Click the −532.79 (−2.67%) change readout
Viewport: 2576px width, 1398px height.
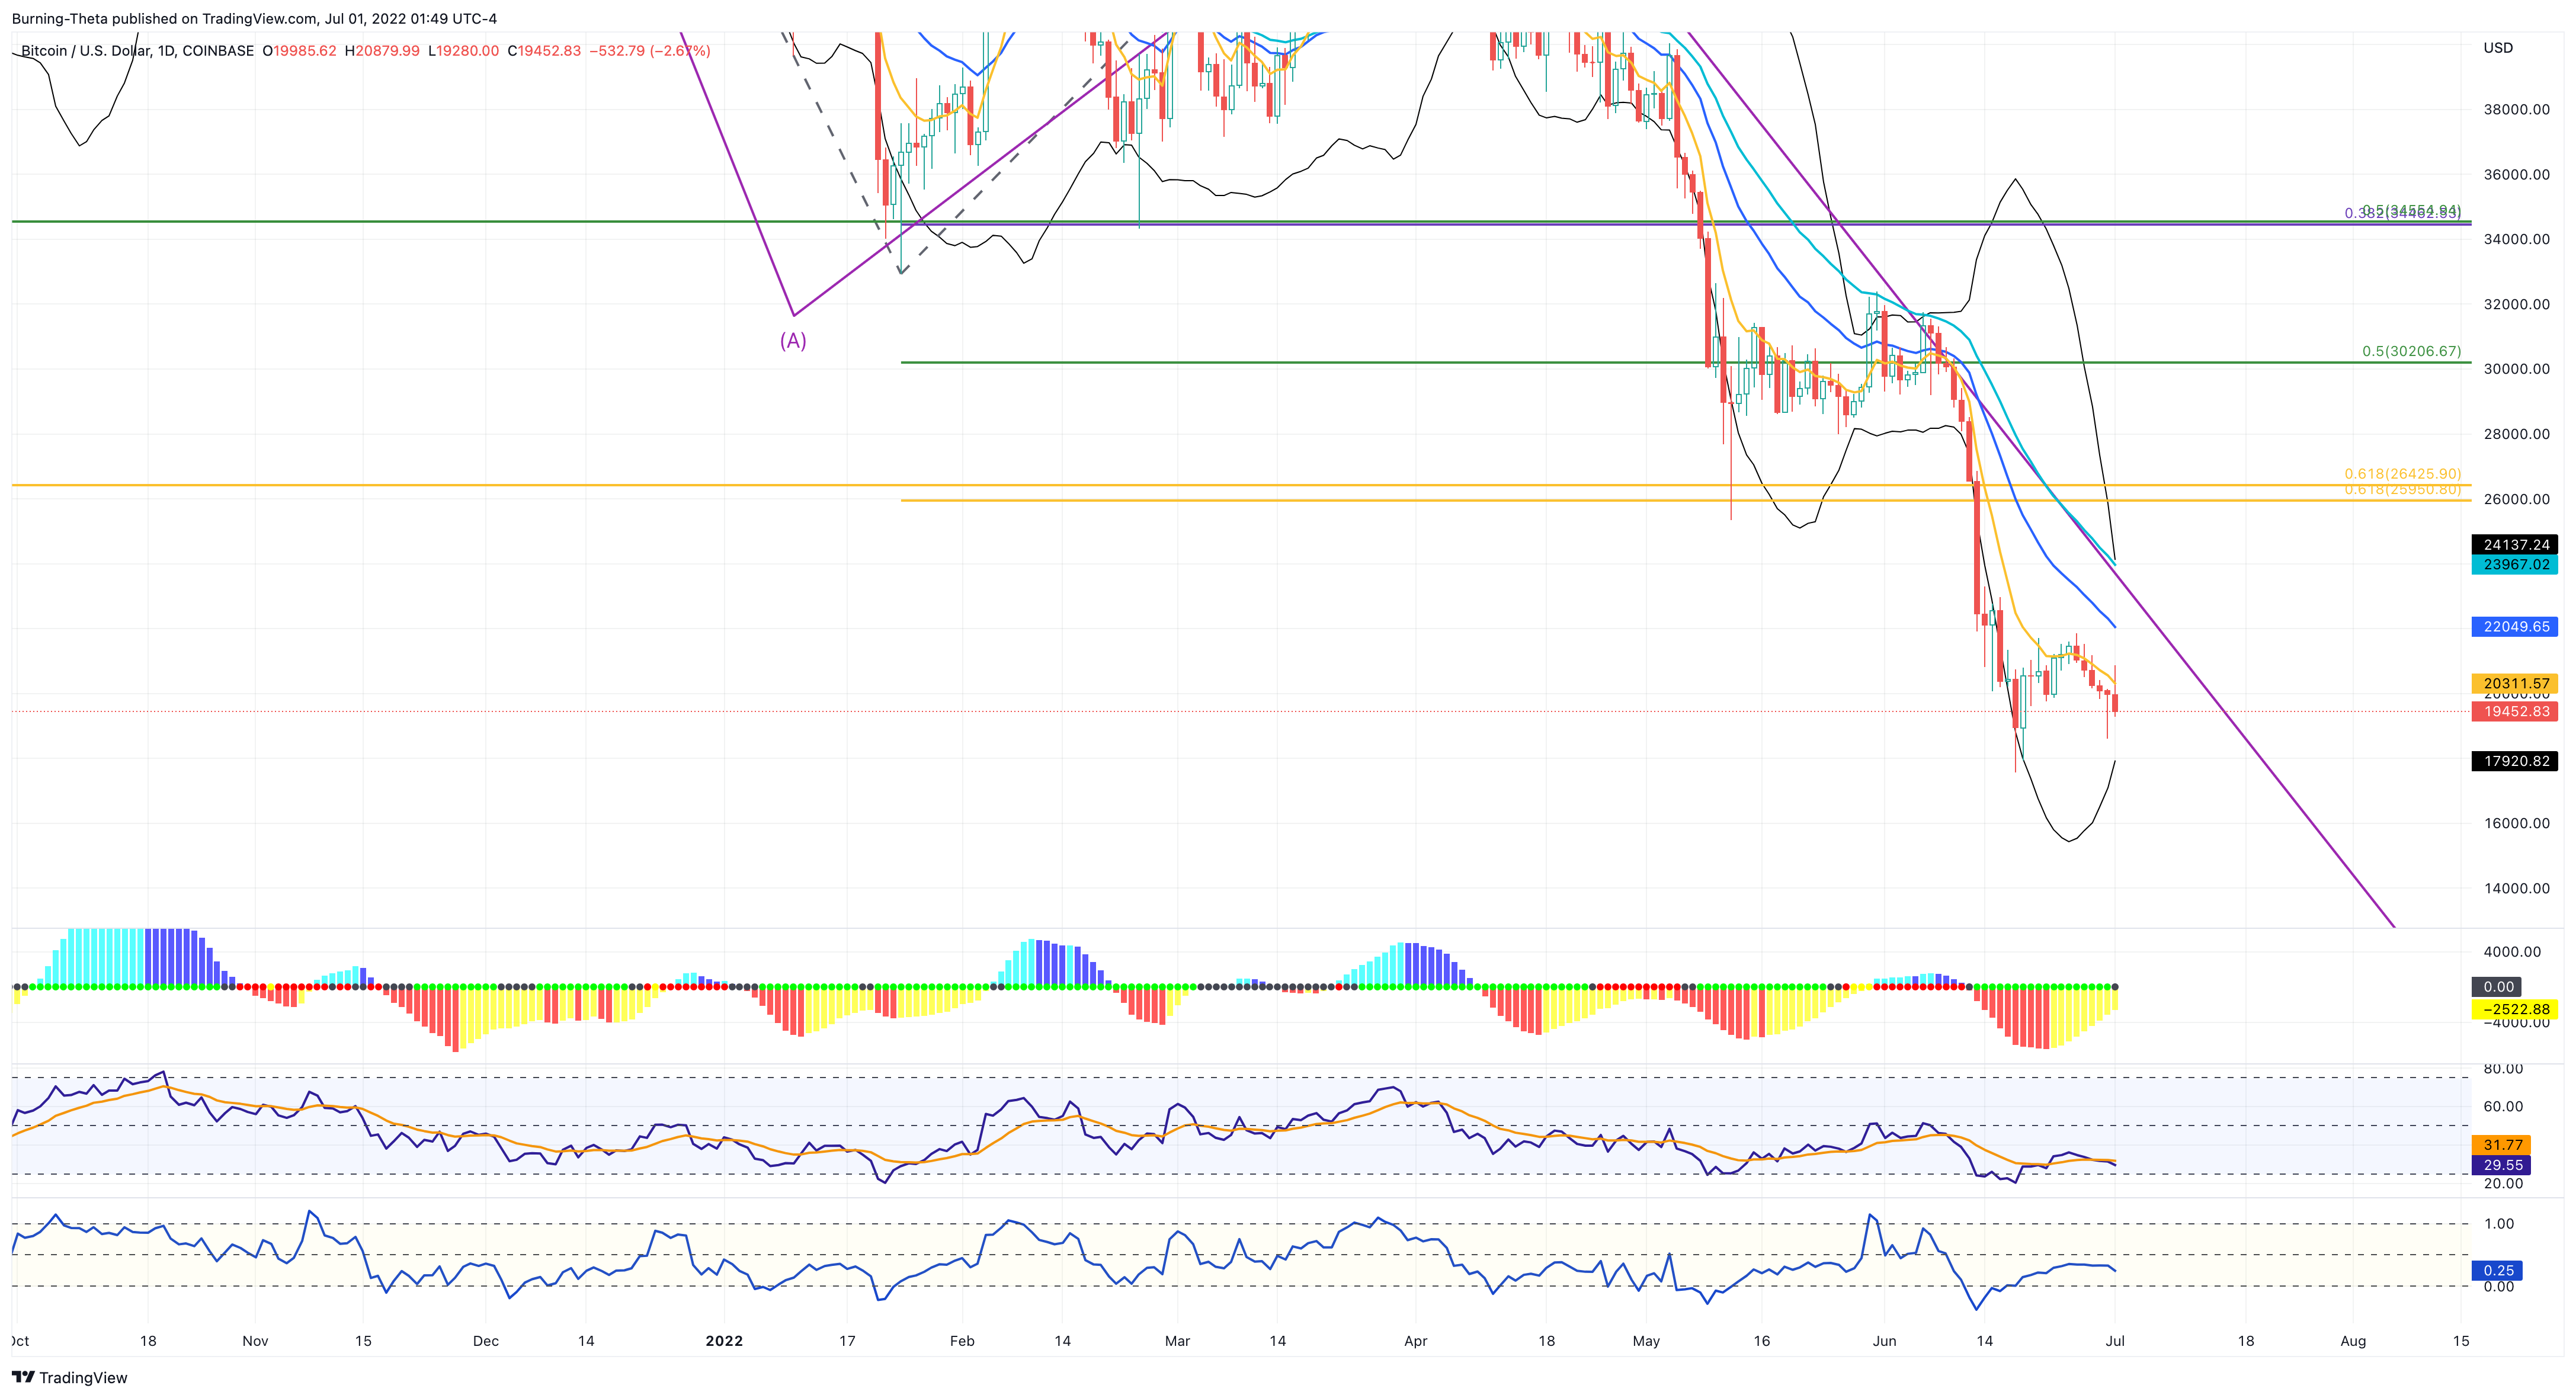(650, 51)
